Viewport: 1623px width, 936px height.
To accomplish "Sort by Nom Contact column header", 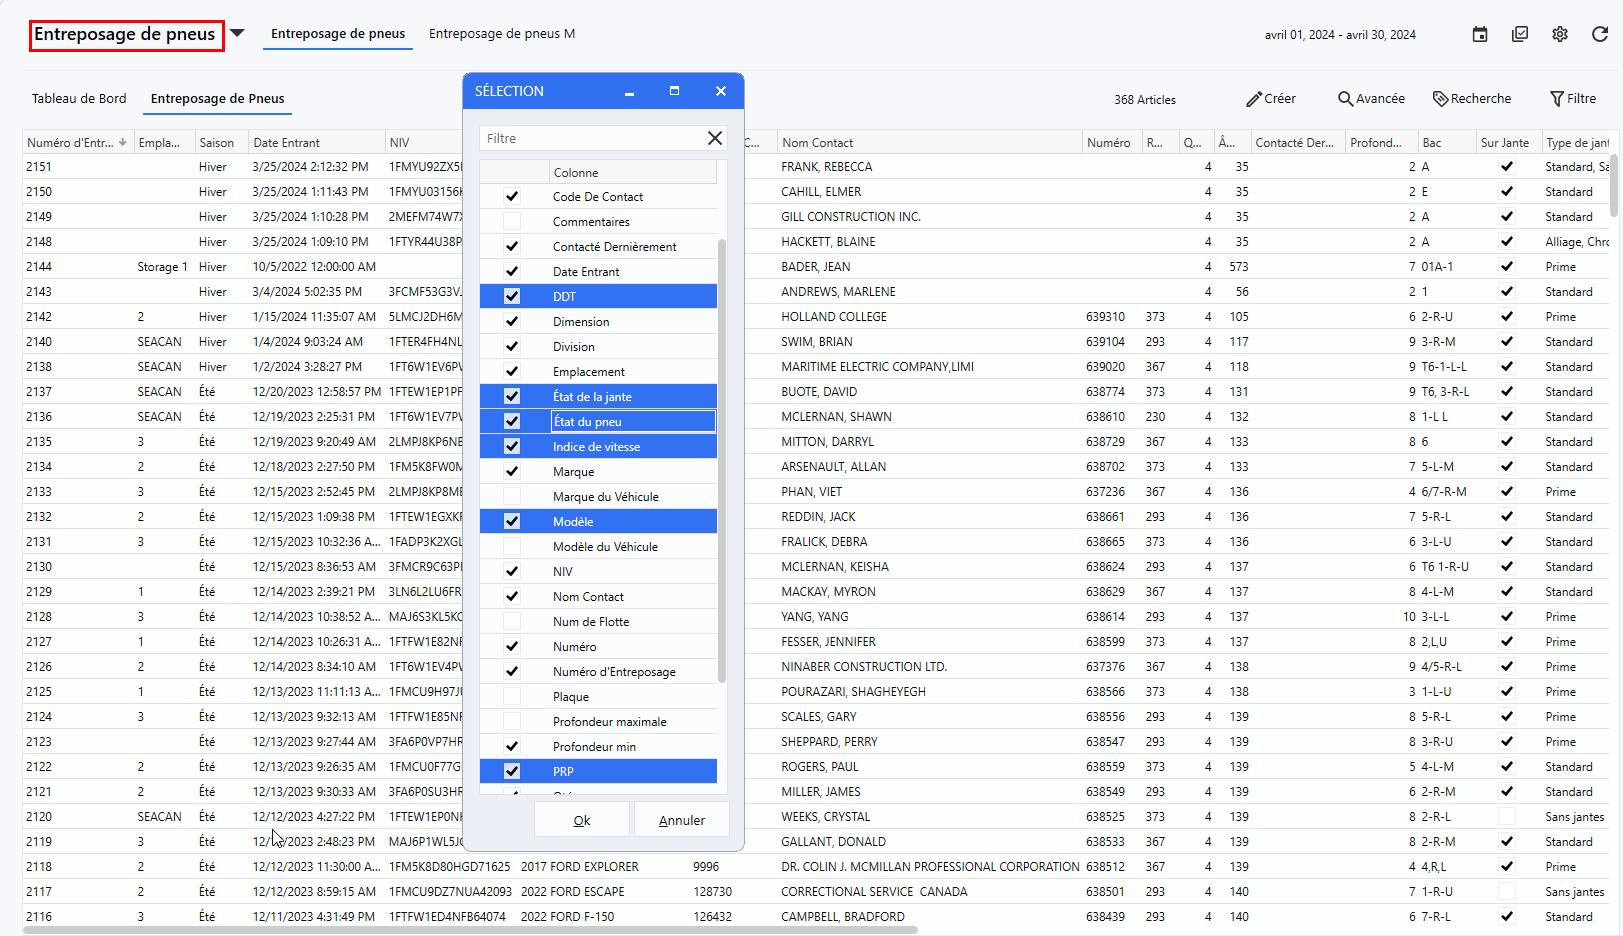I will (929, 142).
